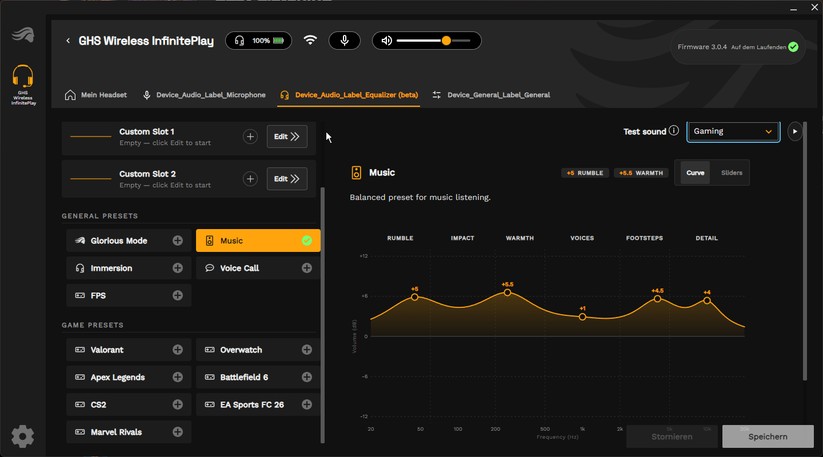Click the Music speaker icon in header

tap(356, 173)
